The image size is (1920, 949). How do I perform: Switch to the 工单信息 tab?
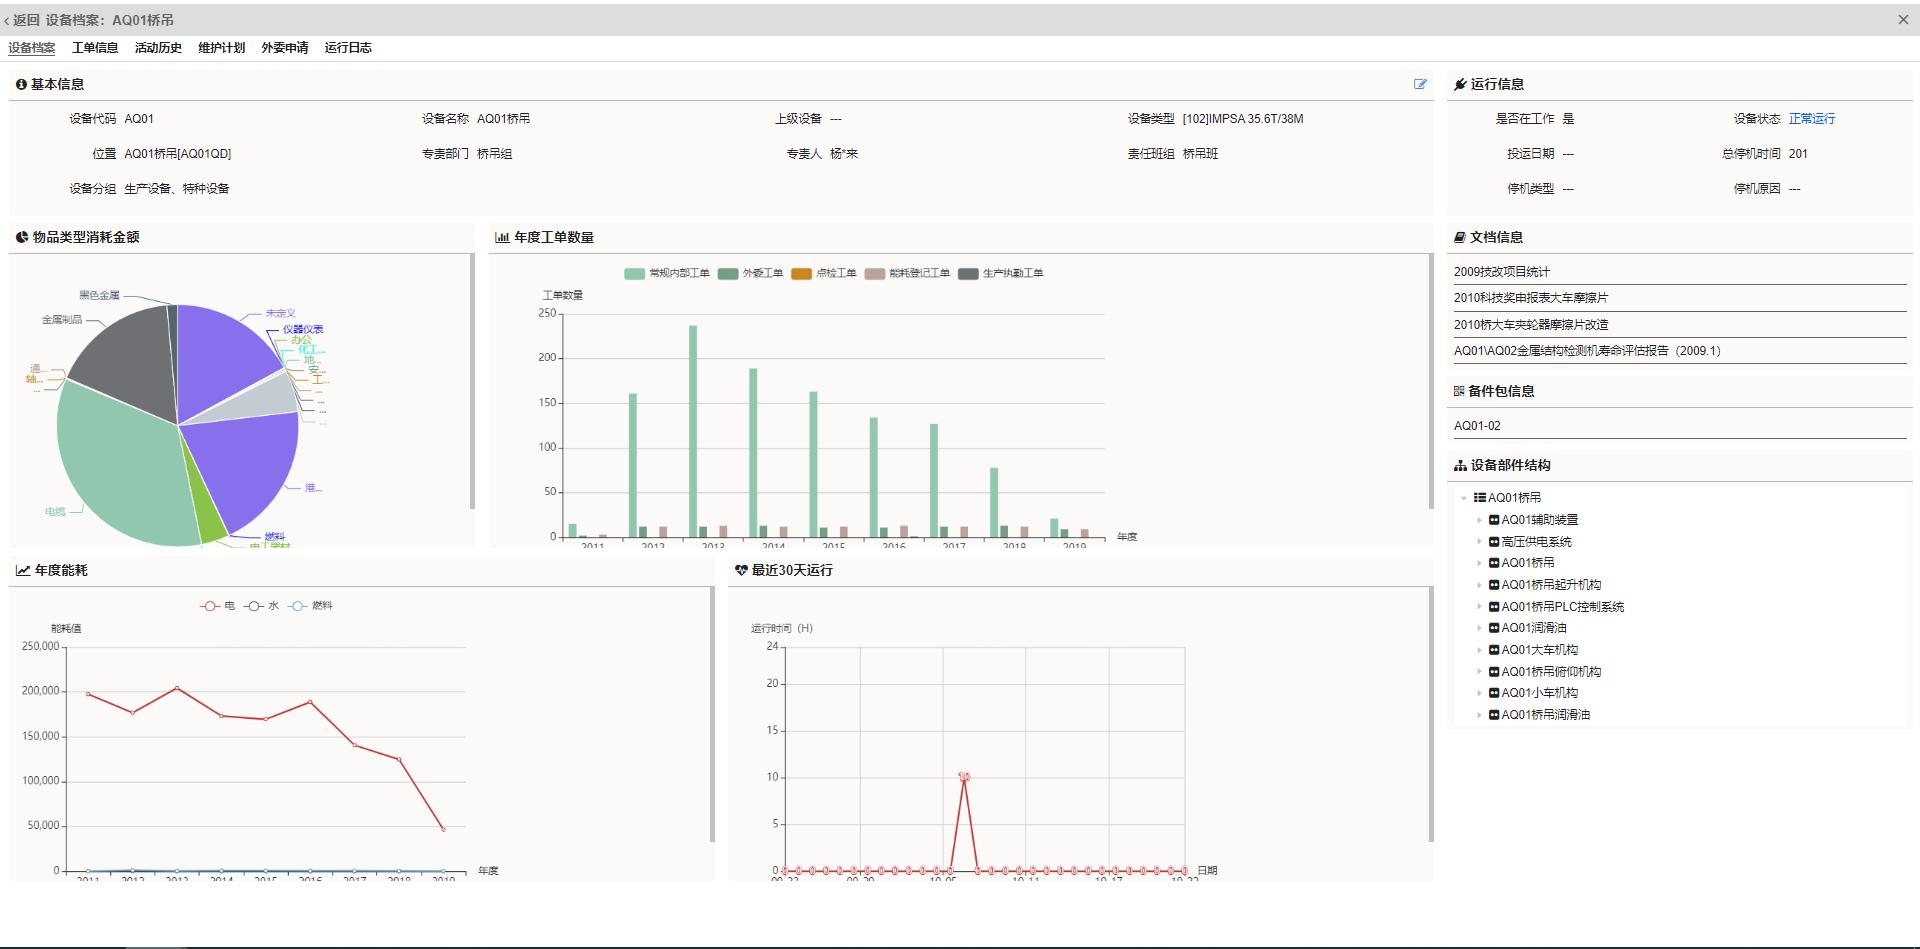(x=95, y=48)
